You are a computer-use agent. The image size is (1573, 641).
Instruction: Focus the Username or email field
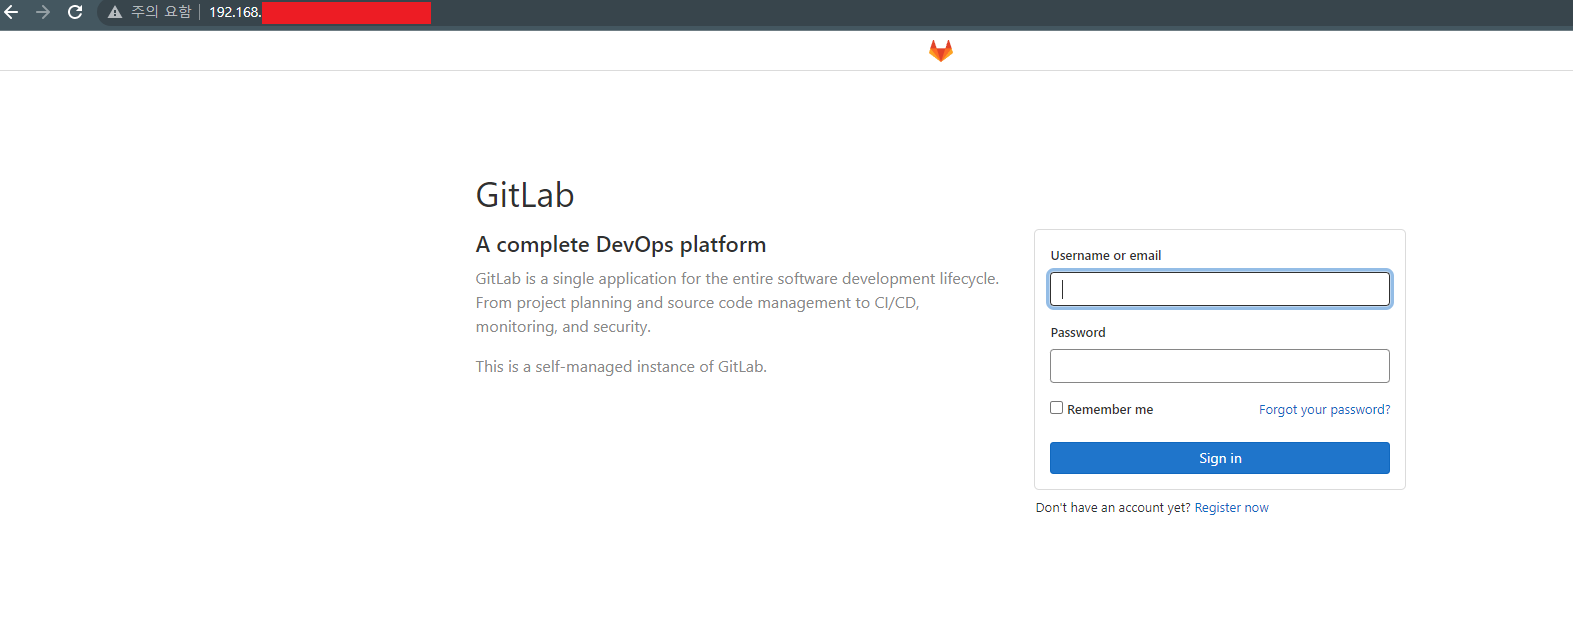coord(1220,289)
